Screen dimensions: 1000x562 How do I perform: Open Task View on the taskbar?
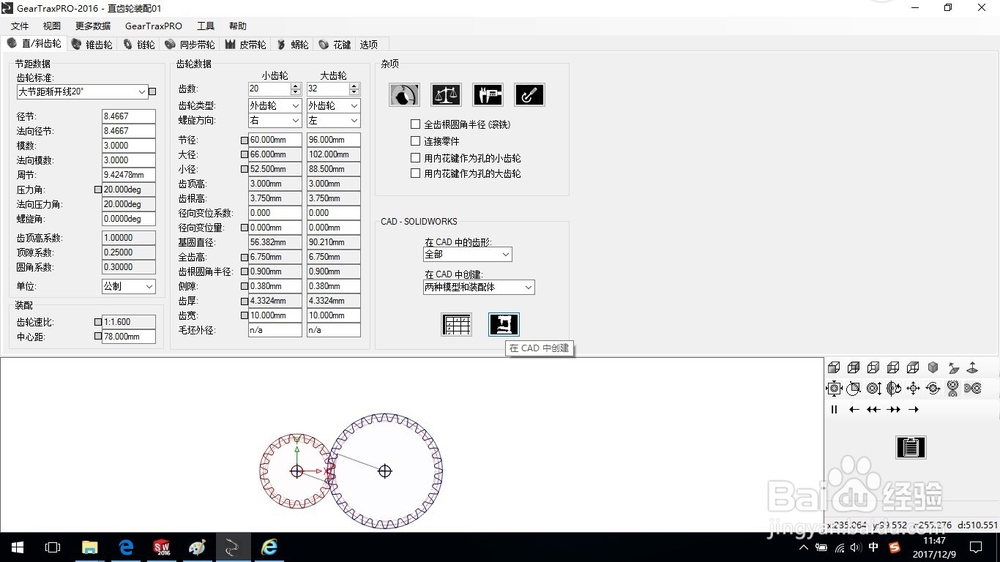(x=53, y=547)
